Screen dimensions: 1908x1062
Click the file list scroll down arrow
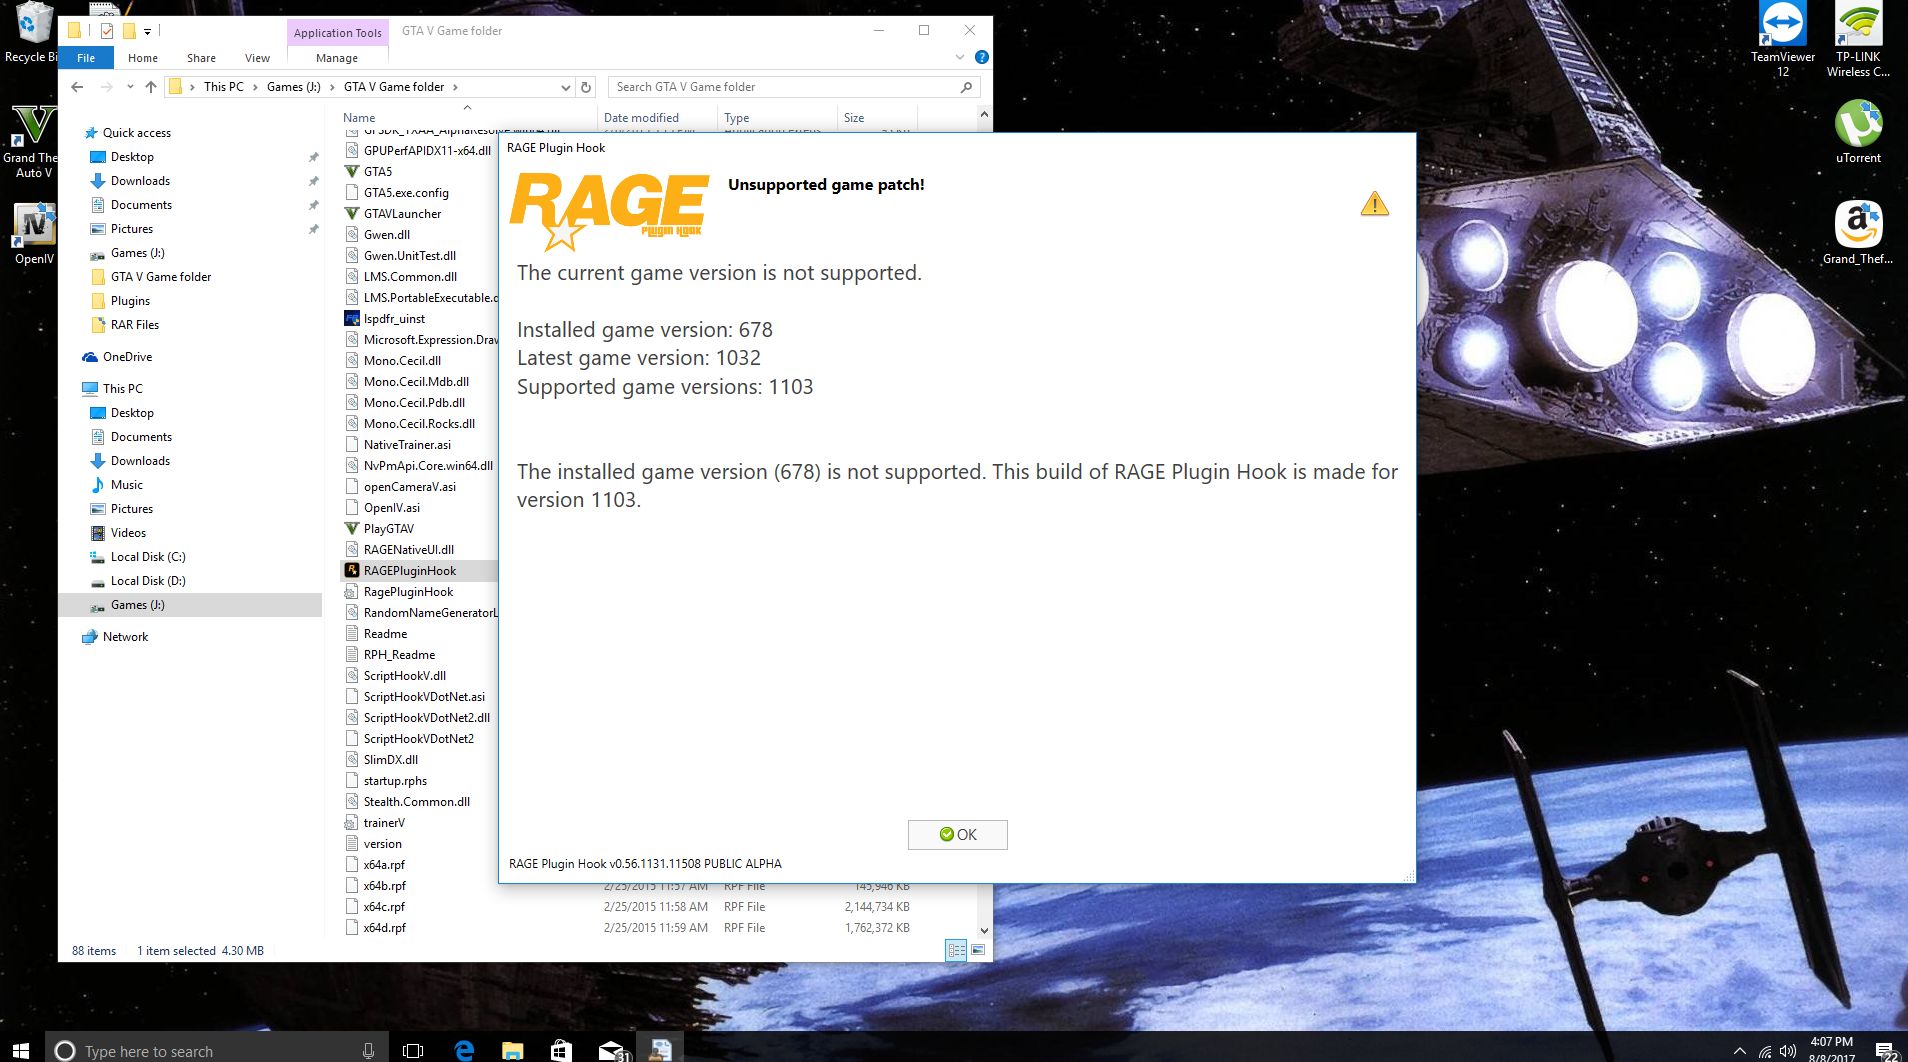point(984,930)
